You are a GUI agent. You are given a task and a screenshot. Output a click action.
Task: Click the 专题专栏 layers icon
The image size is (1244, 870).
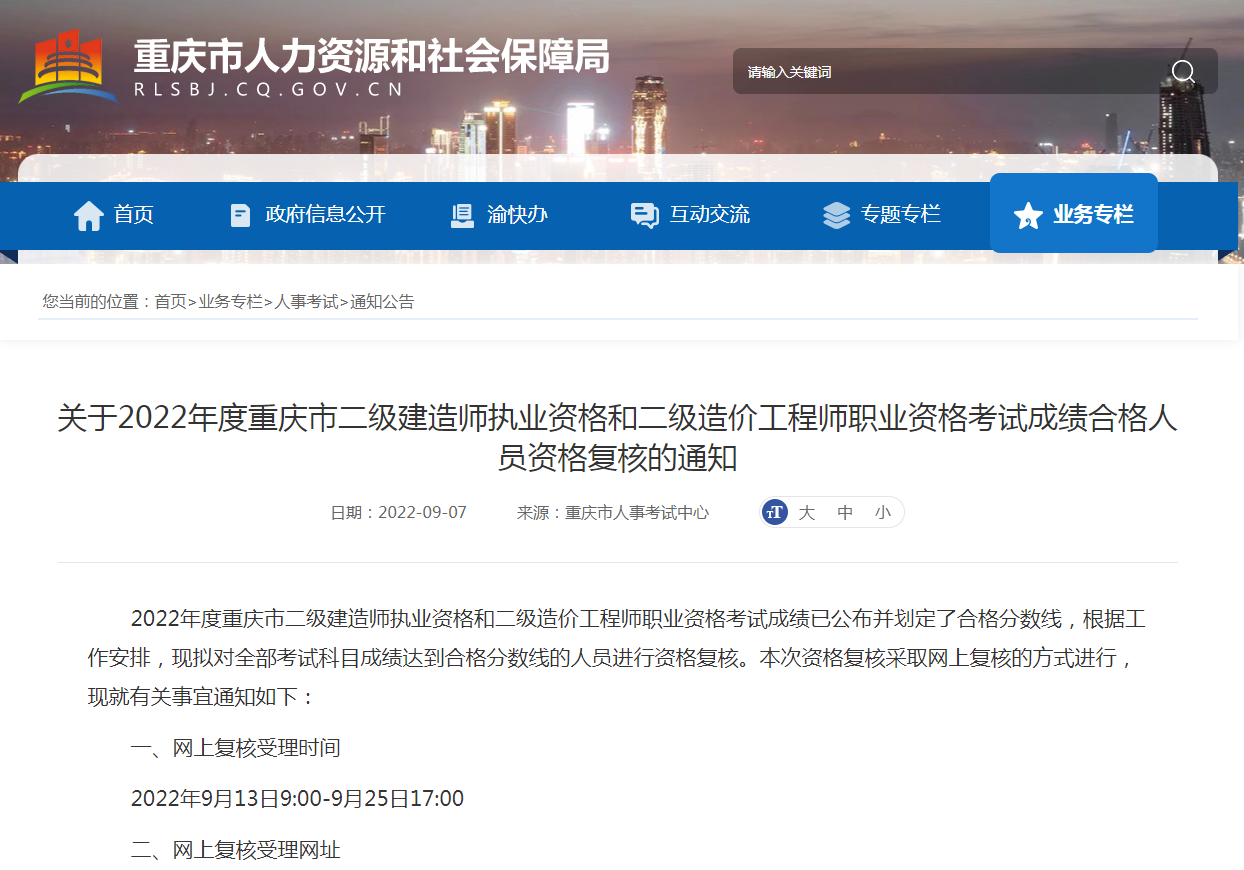tap(836, 215)
